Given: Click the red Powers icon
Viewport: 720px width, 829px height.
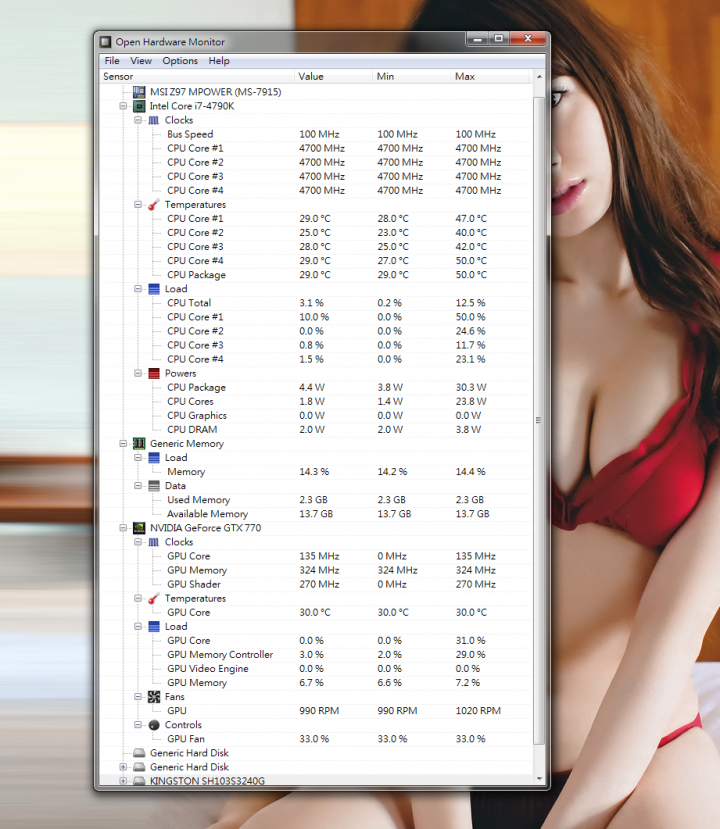Looking at the screenshot, I should click(154, 374).
